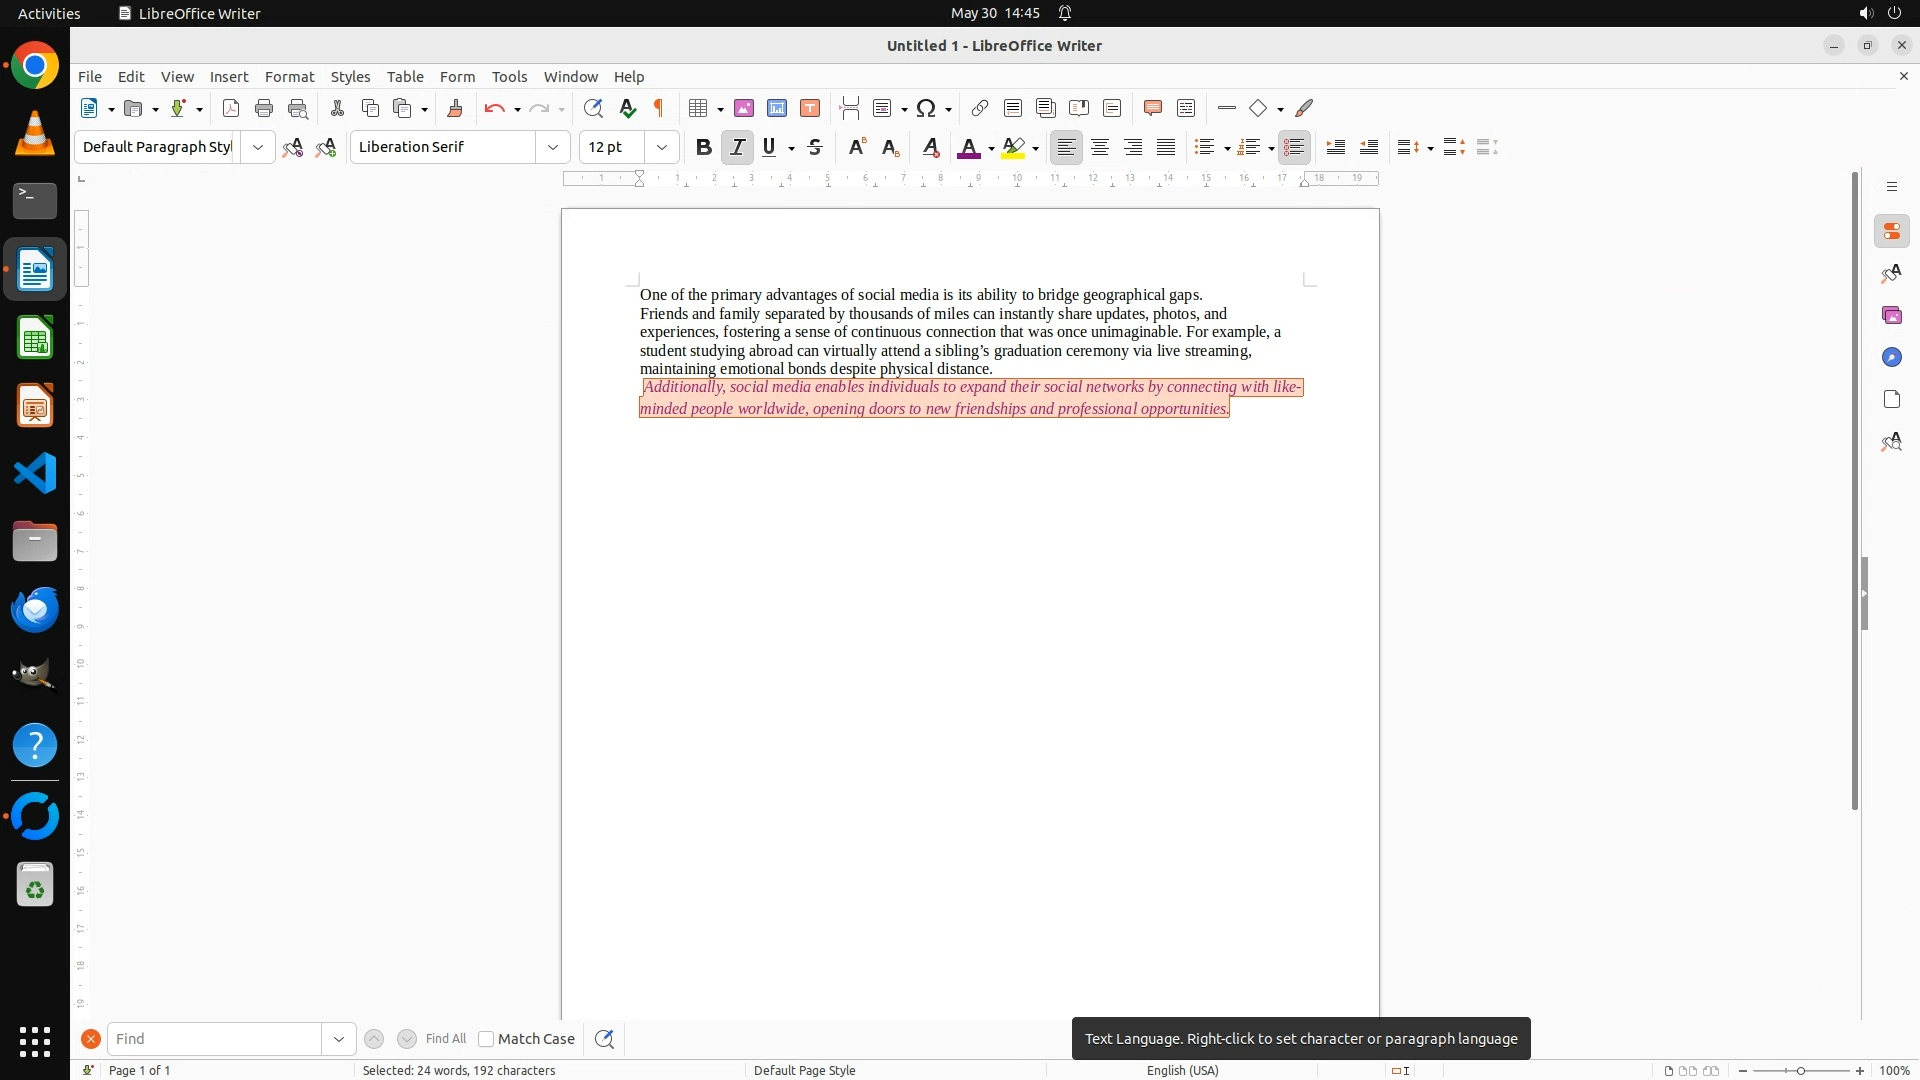Open the Tools menu

[x=509, y=77]
